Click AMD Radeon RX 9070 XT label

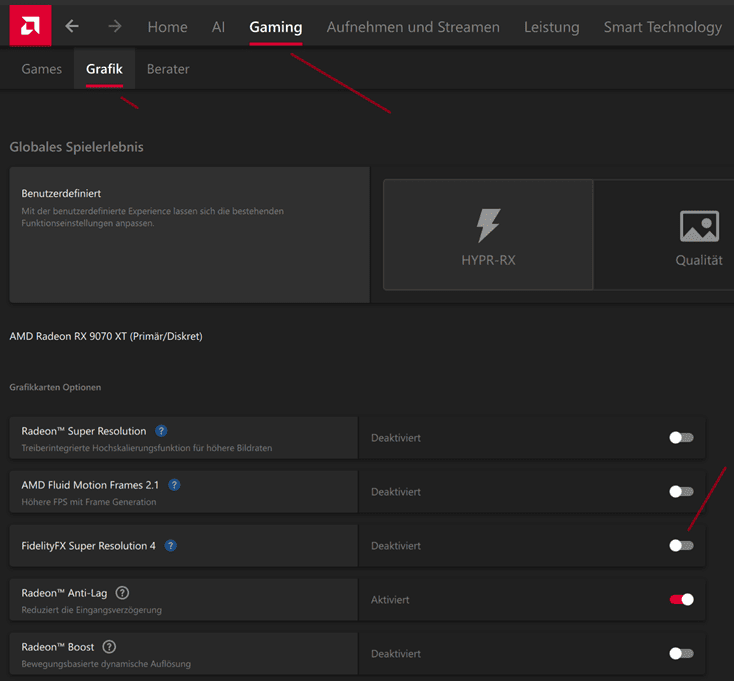(x=106, y=336)
